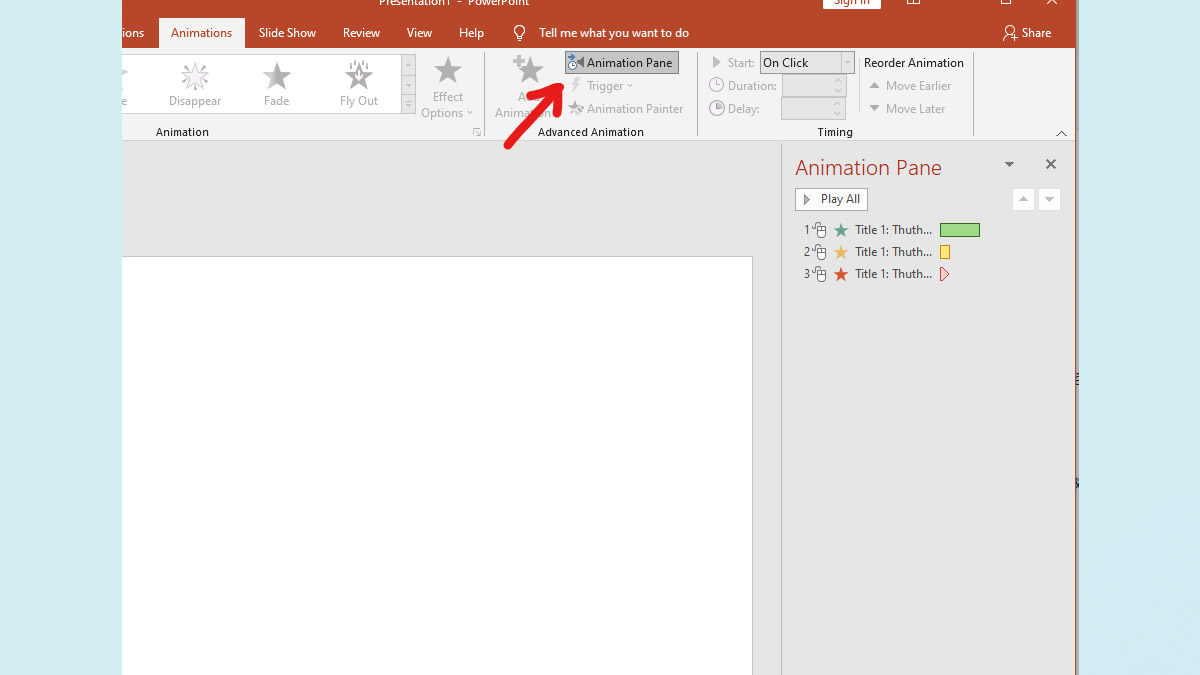This screenshot has width=1200, height=675.
Task: Select the Animation Painter tool
Action: pos(627,108)
